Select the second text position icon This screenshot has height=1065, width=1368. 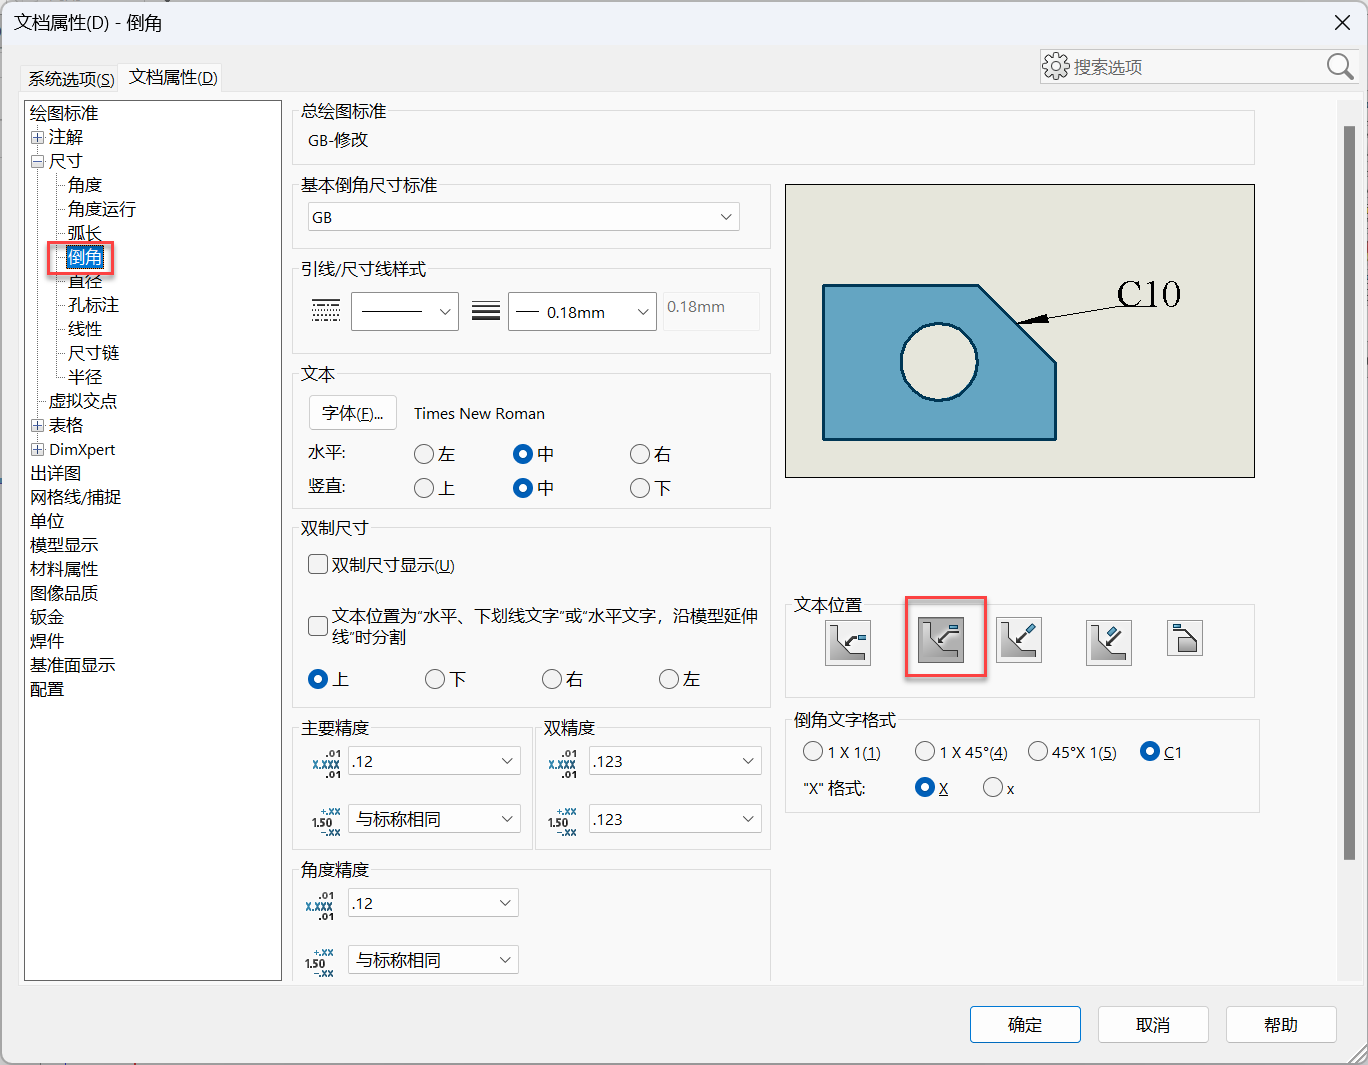tap(941, 641)
